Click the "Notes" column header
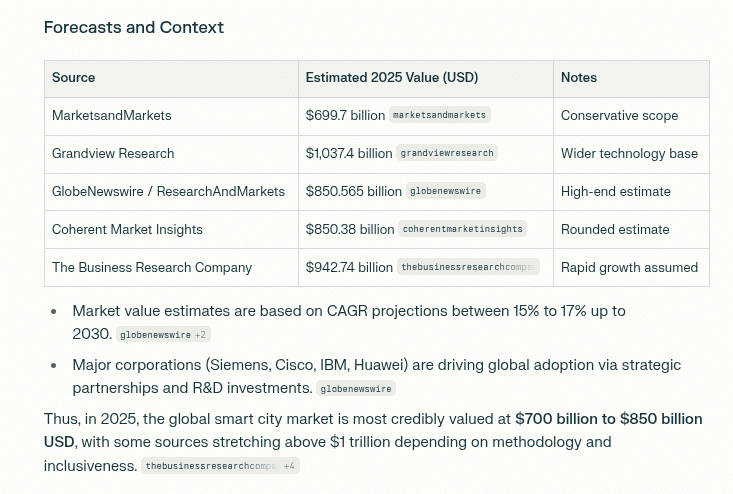 click(x=579, y=78)
